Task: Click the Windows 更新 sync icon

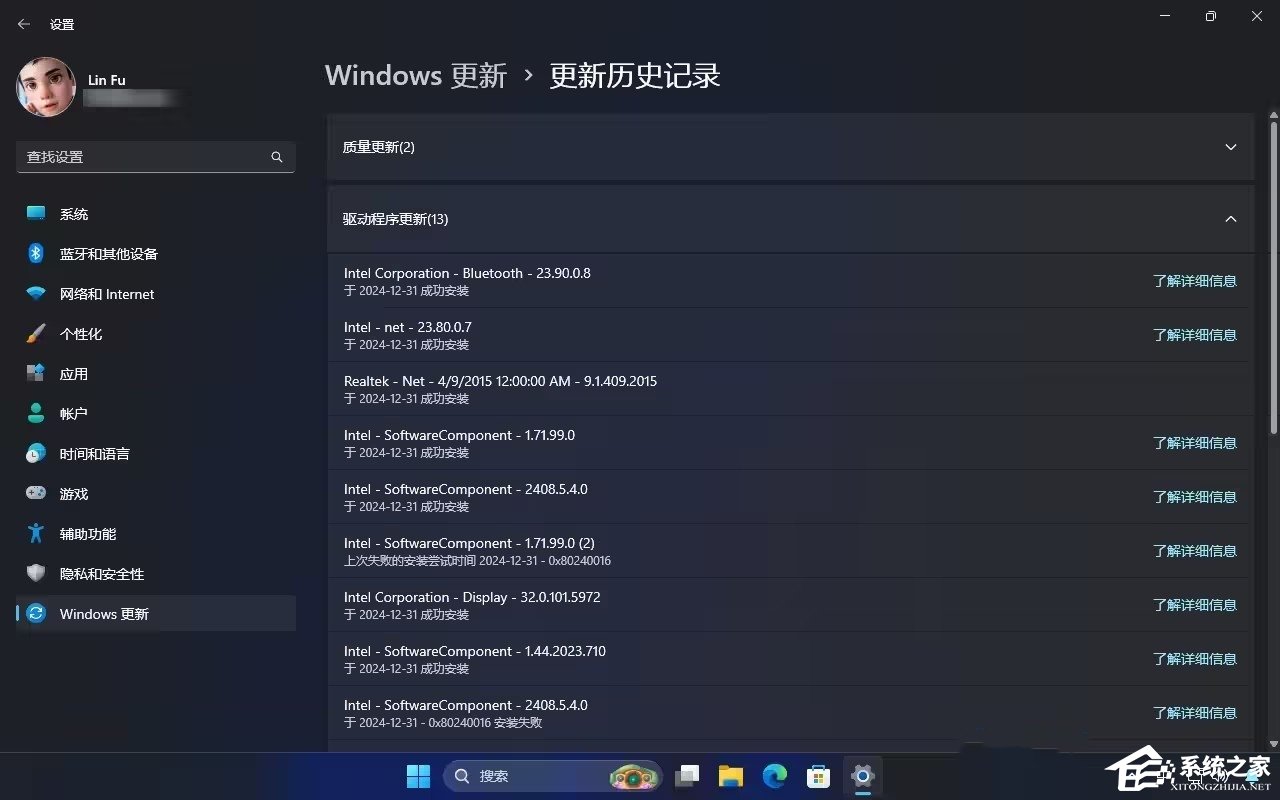Action: click(x=36, y=614)
